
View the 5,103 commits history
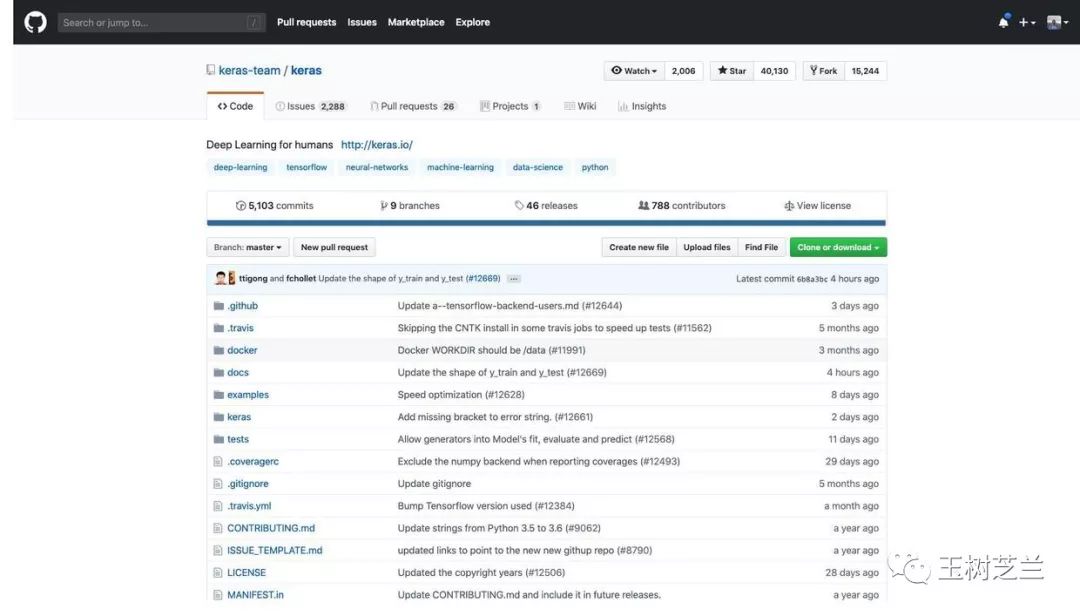click(274, 205)
